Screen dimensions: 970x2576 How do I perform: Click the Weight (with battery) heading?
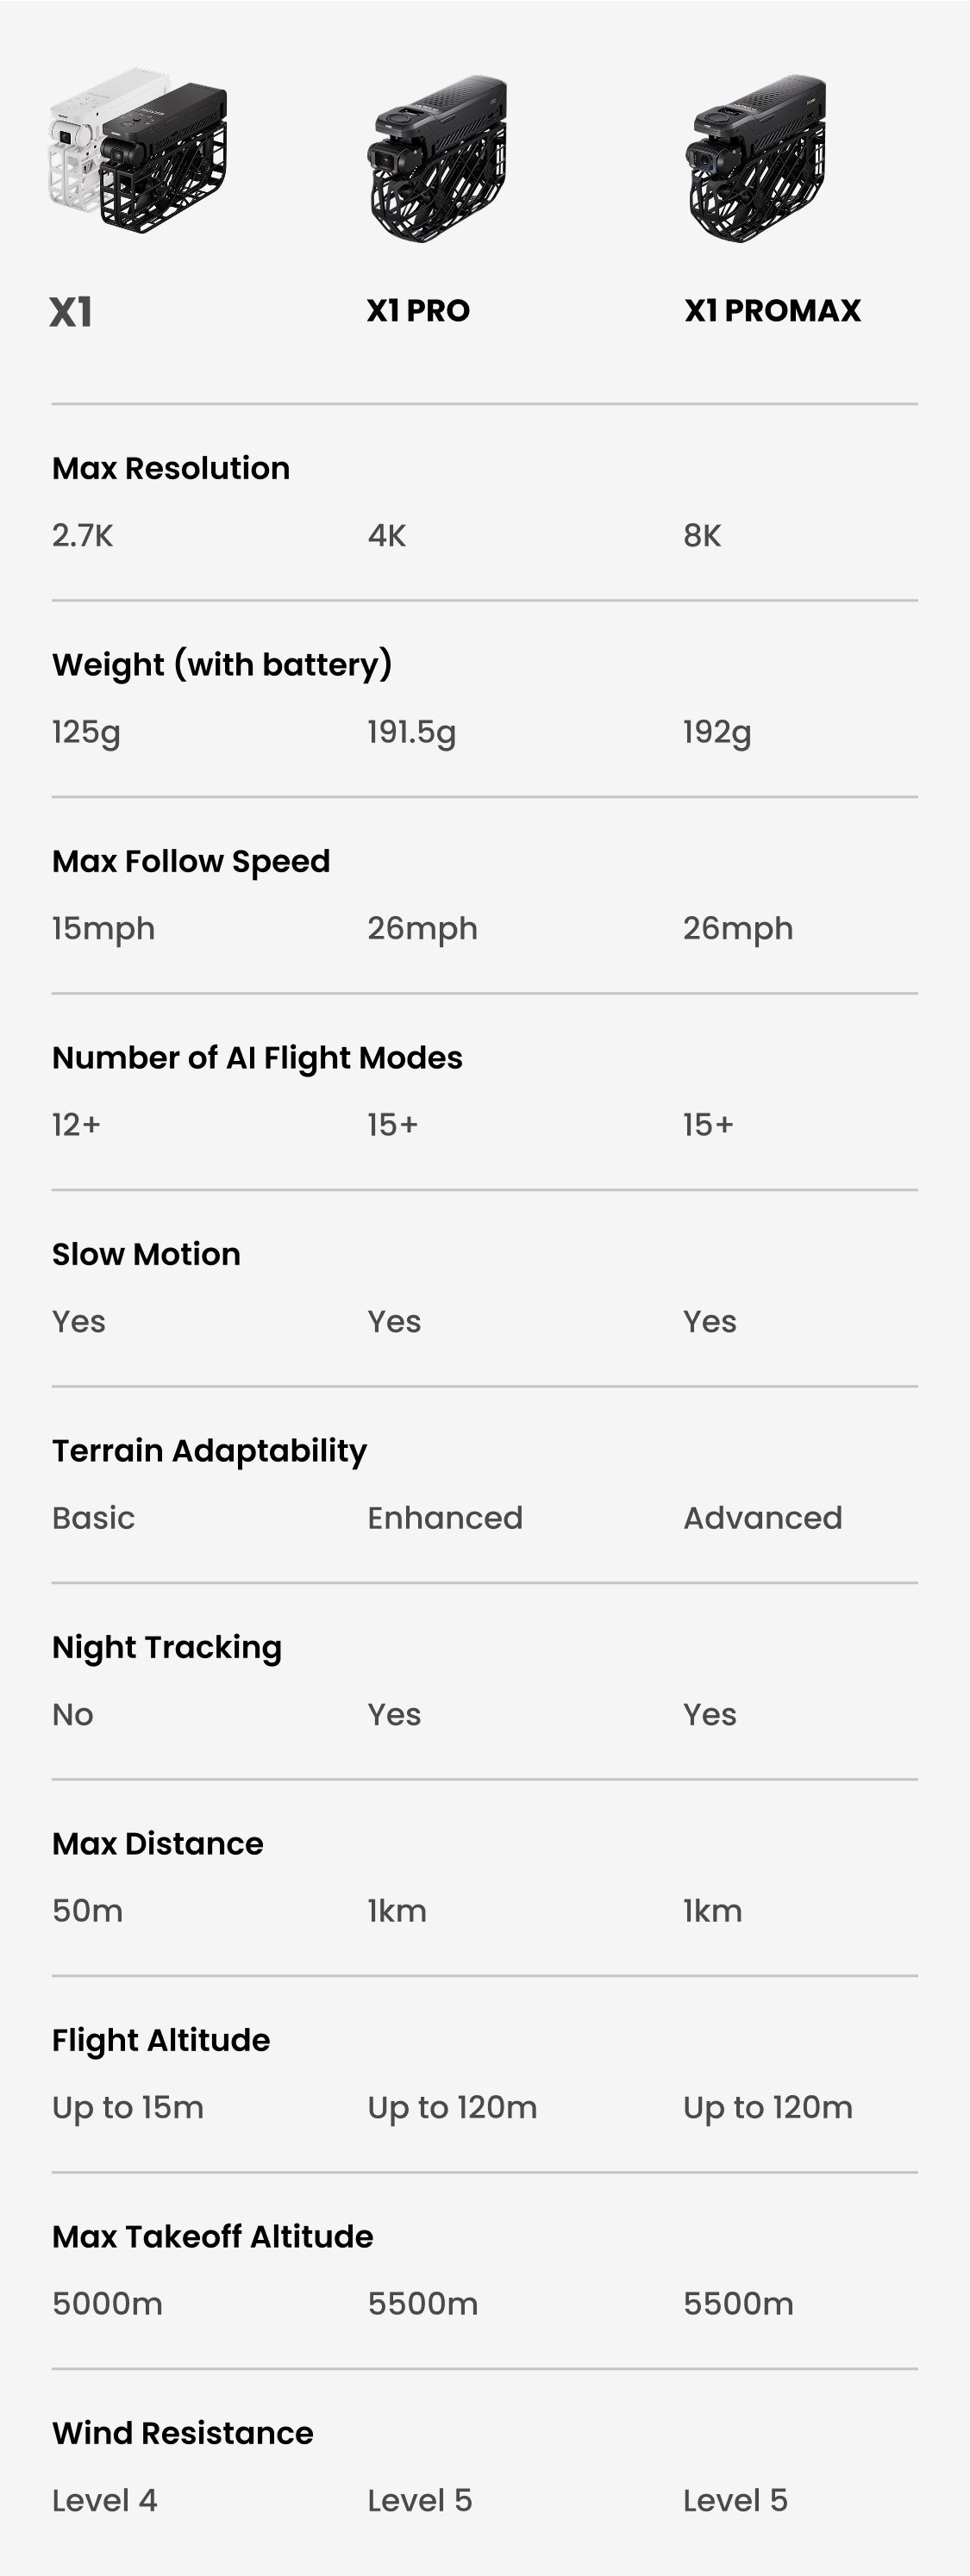222,665
